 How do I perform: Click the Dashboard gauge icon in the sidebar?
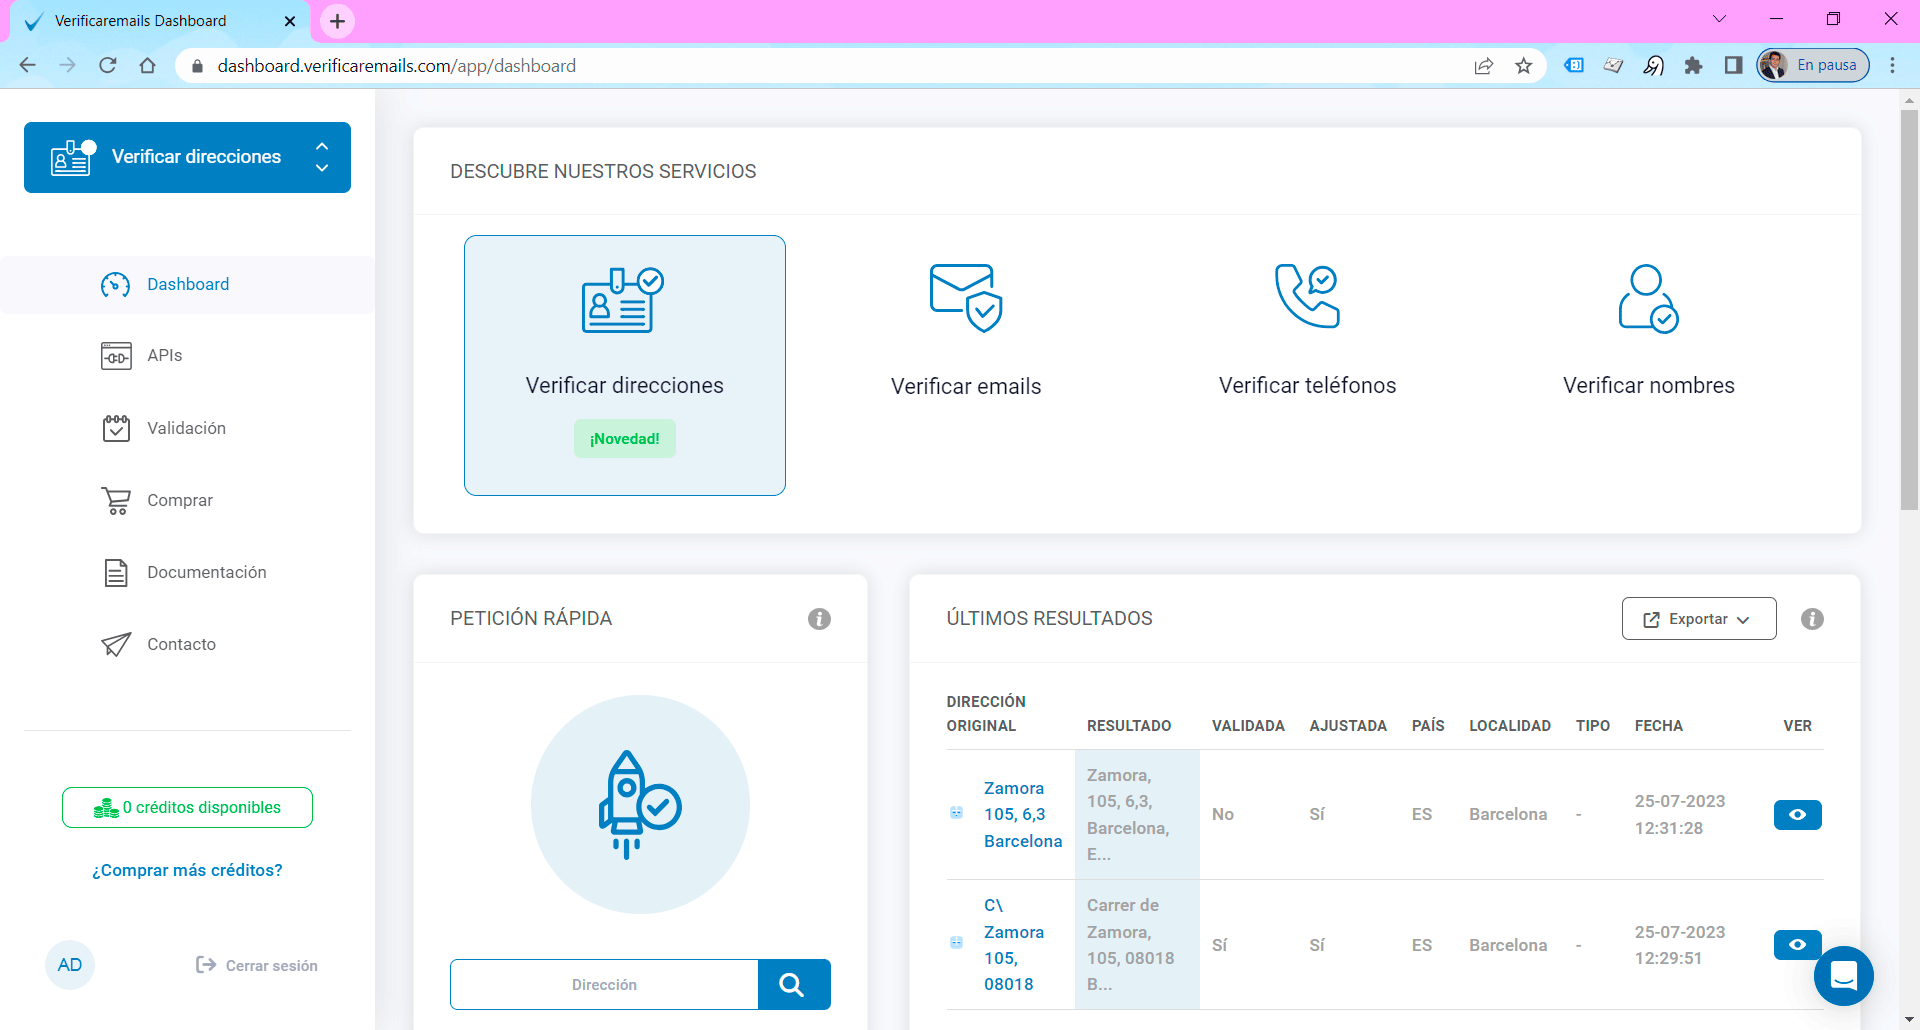[x=116, y=285]
